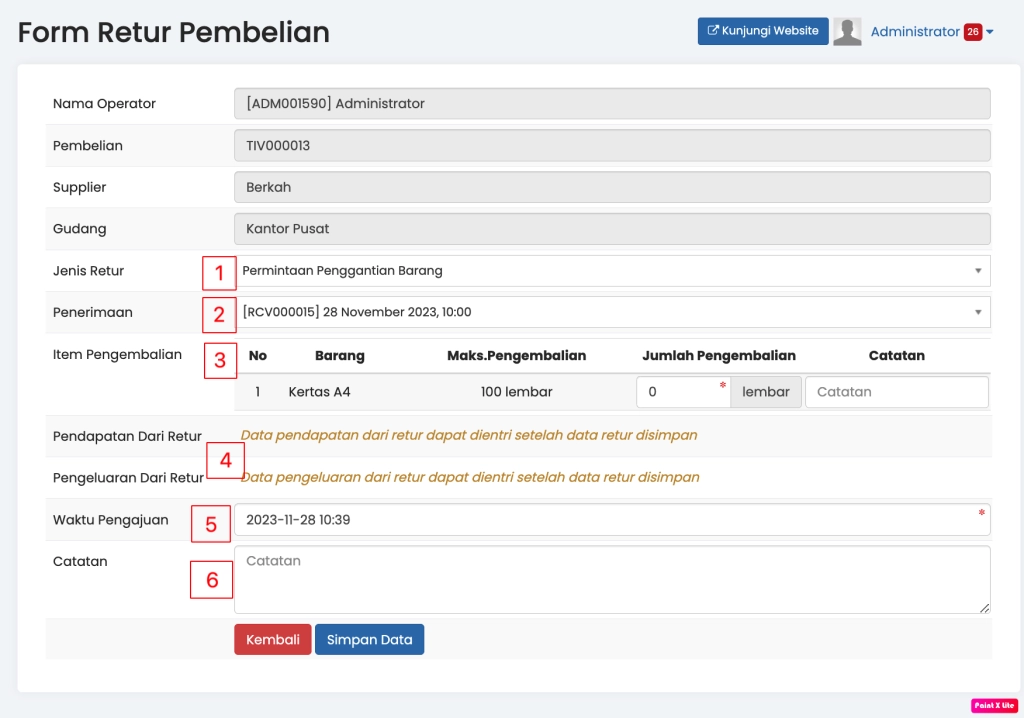Image resolution: width=1024 pixels, height=718 pixels.
Task: Click the Supplier field showing Berkah
Action: click(x=612, y=187)
